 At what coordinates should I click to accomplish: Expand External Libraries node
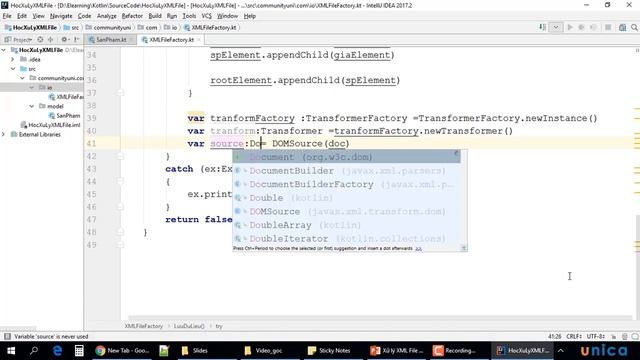(x=4, y=134)
